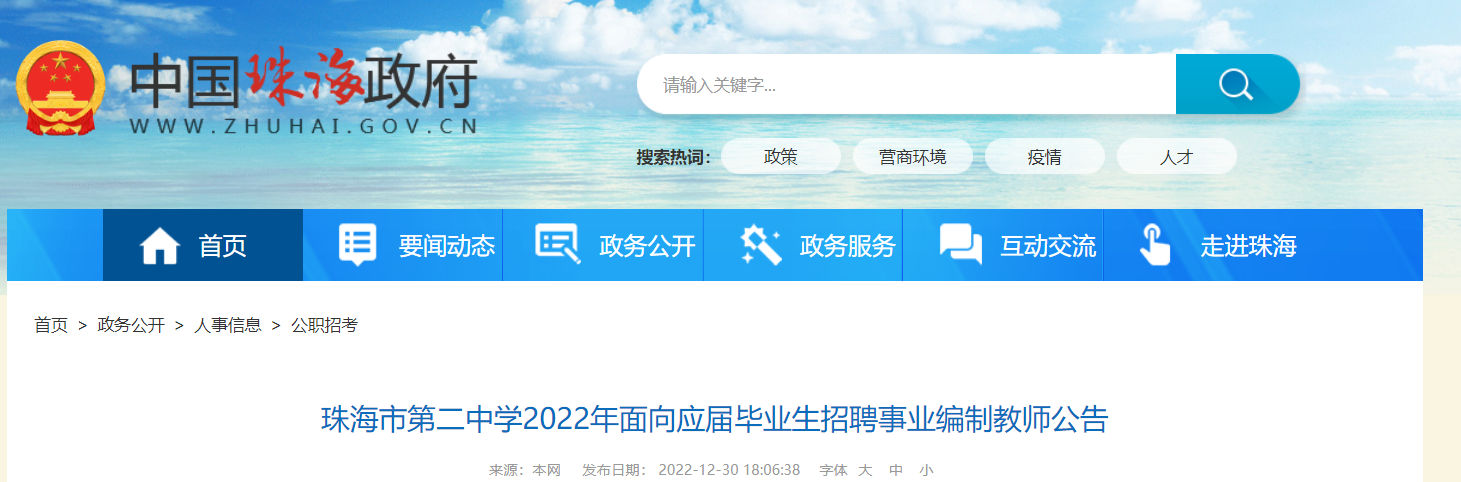Go to 公职招考 in breadcrumb
The image size is (1461, 482).
tap(324, 325)
